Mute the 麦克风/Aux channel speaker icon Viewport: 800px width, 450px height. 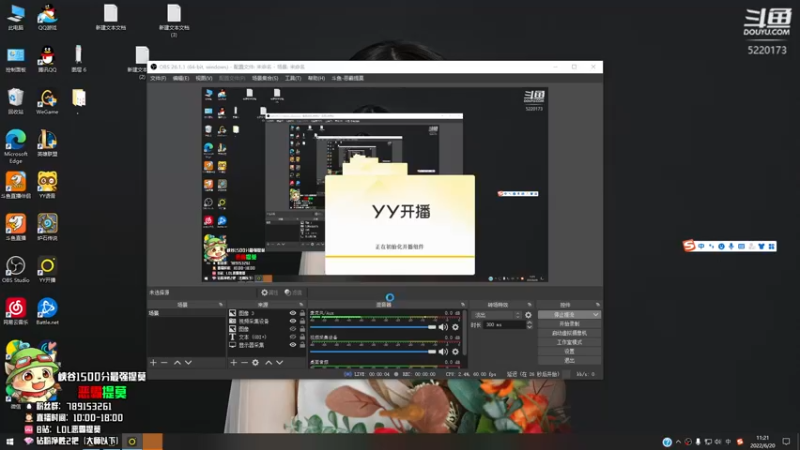443,327
